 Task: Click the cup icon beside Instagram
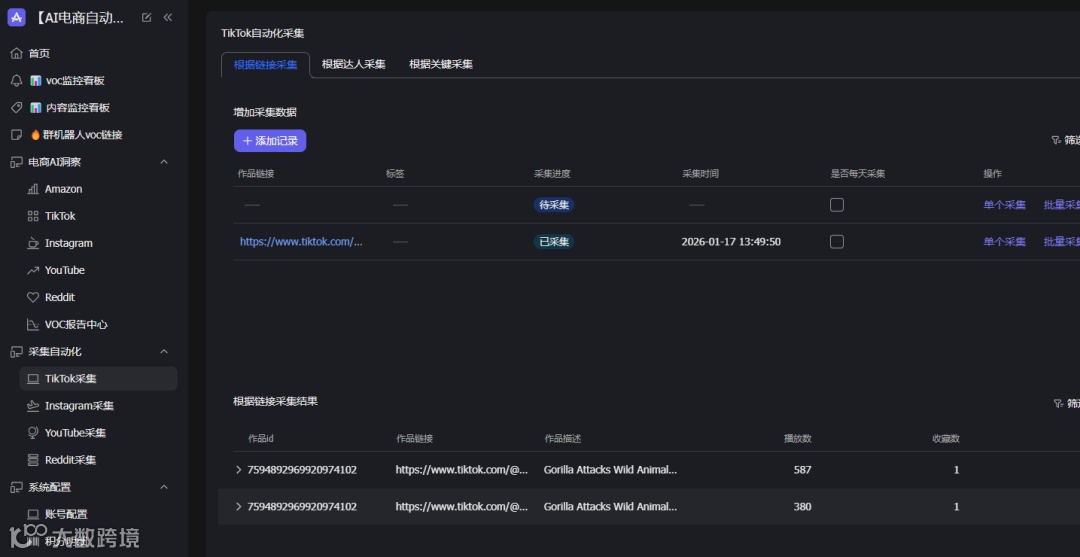point(33,243)
